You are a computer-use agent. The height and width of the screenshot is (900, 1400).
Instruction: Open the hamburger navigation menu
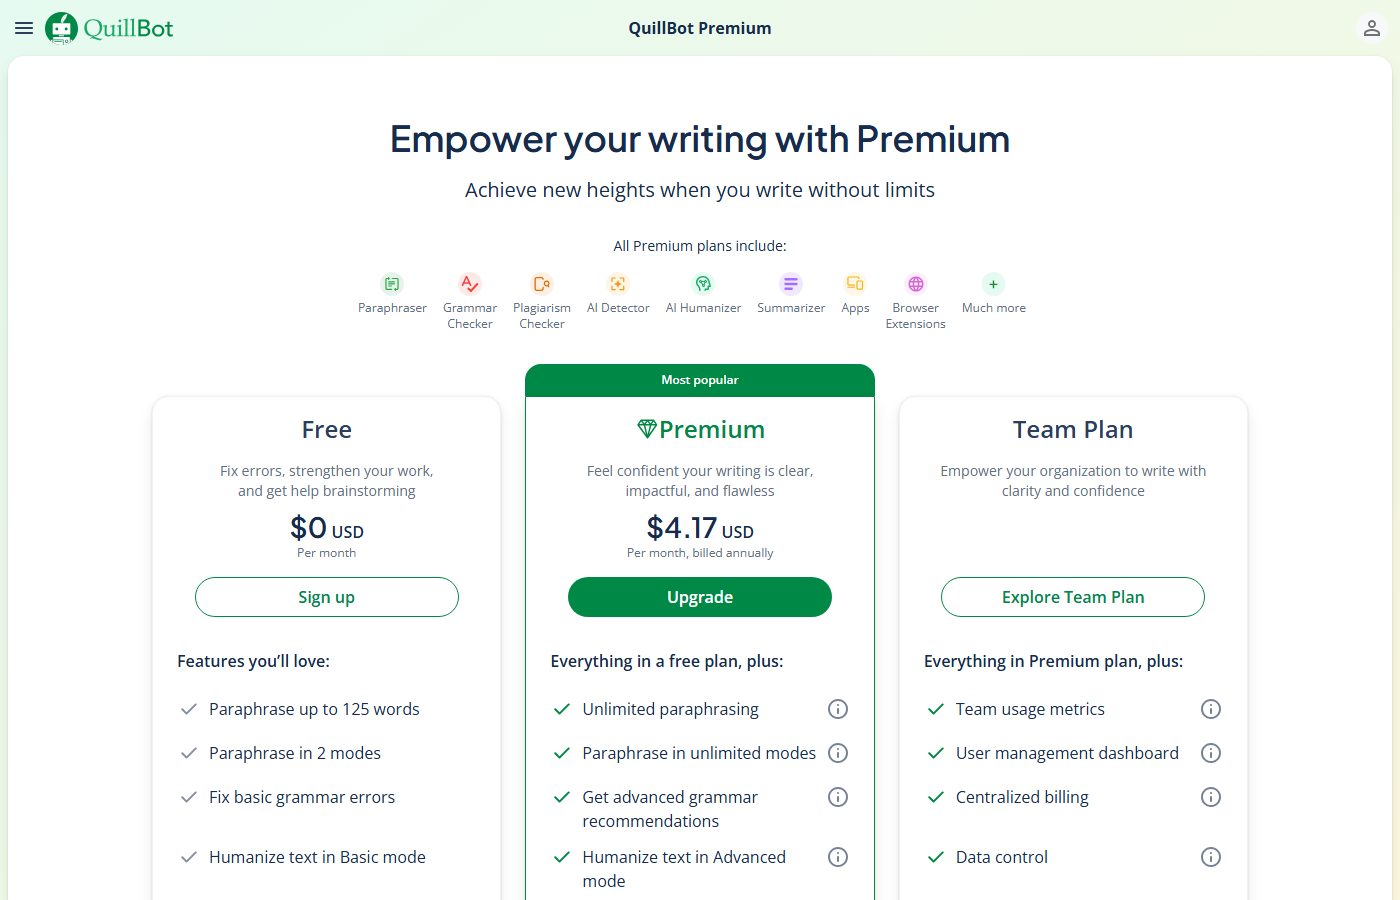(23, 27)
